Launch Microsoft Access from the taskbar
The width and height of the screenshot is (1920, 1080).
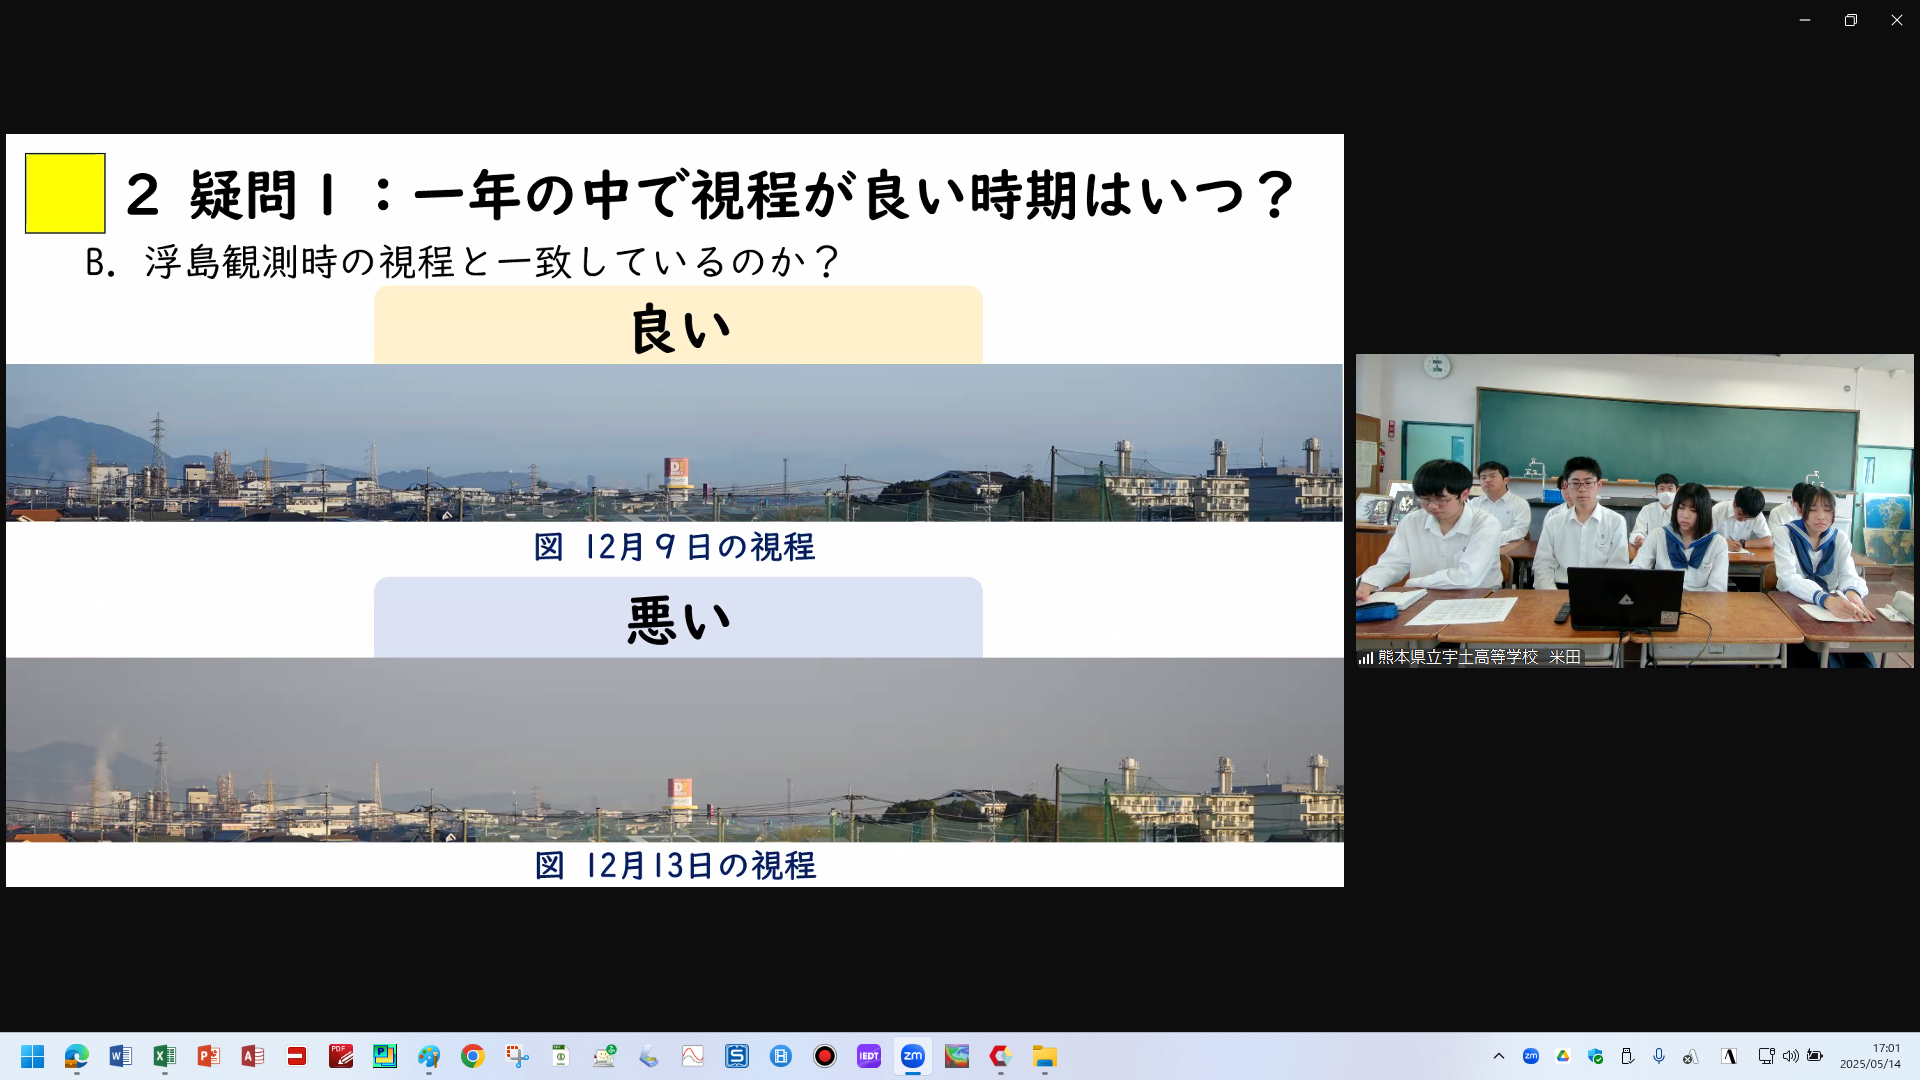[253, 1056]
